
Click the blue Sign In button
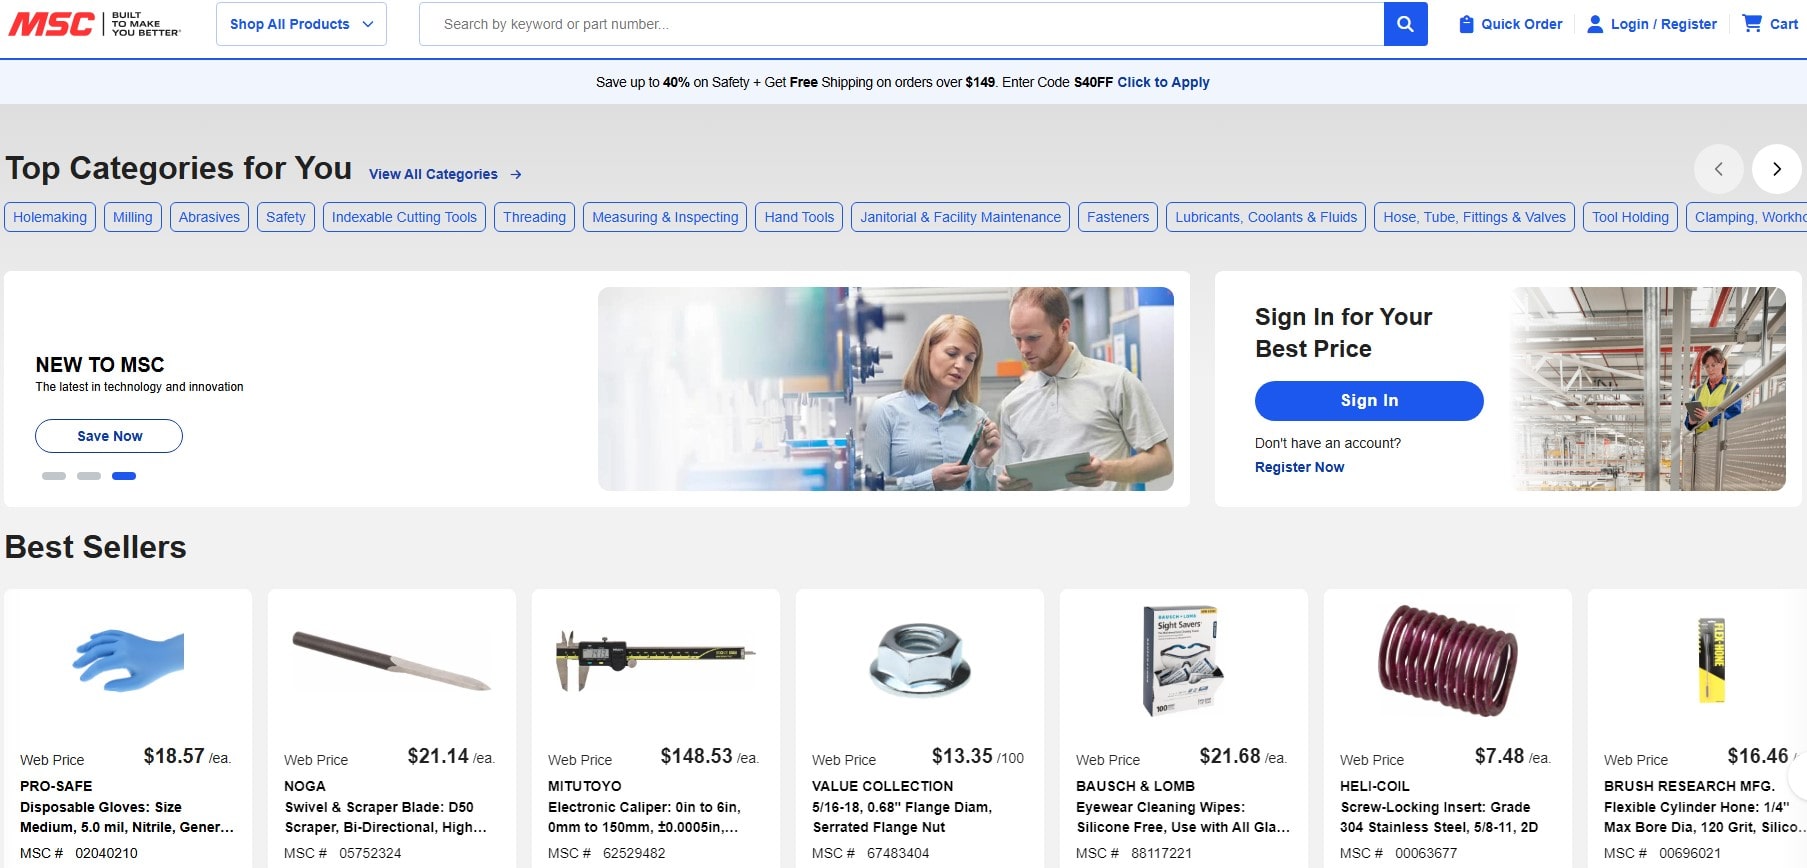pos(1369,401)
